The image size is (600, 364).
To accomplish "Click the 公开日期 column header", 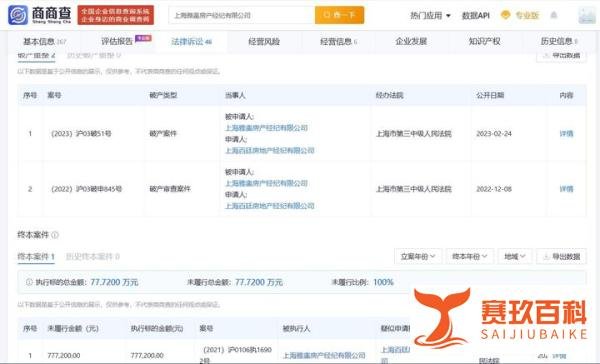I will pyautogui.click(x=490, y=95).
